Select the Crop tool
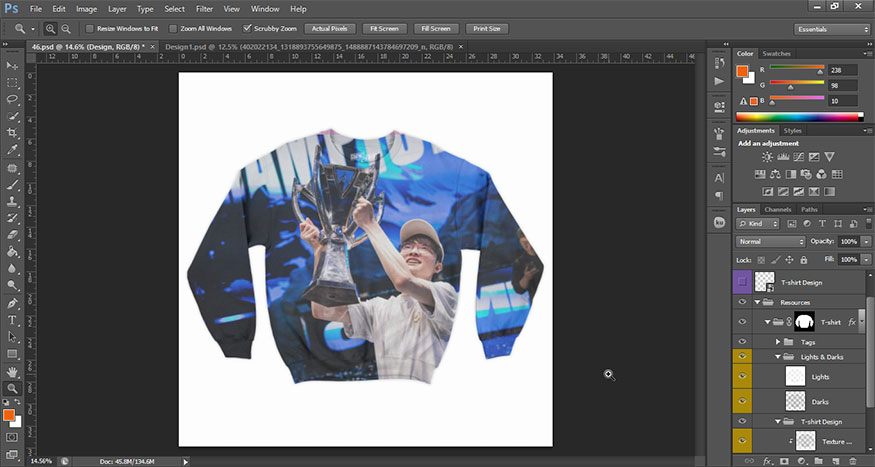This screenshot has height=467, width=875. pyautogui.click(x=12, y=133)
